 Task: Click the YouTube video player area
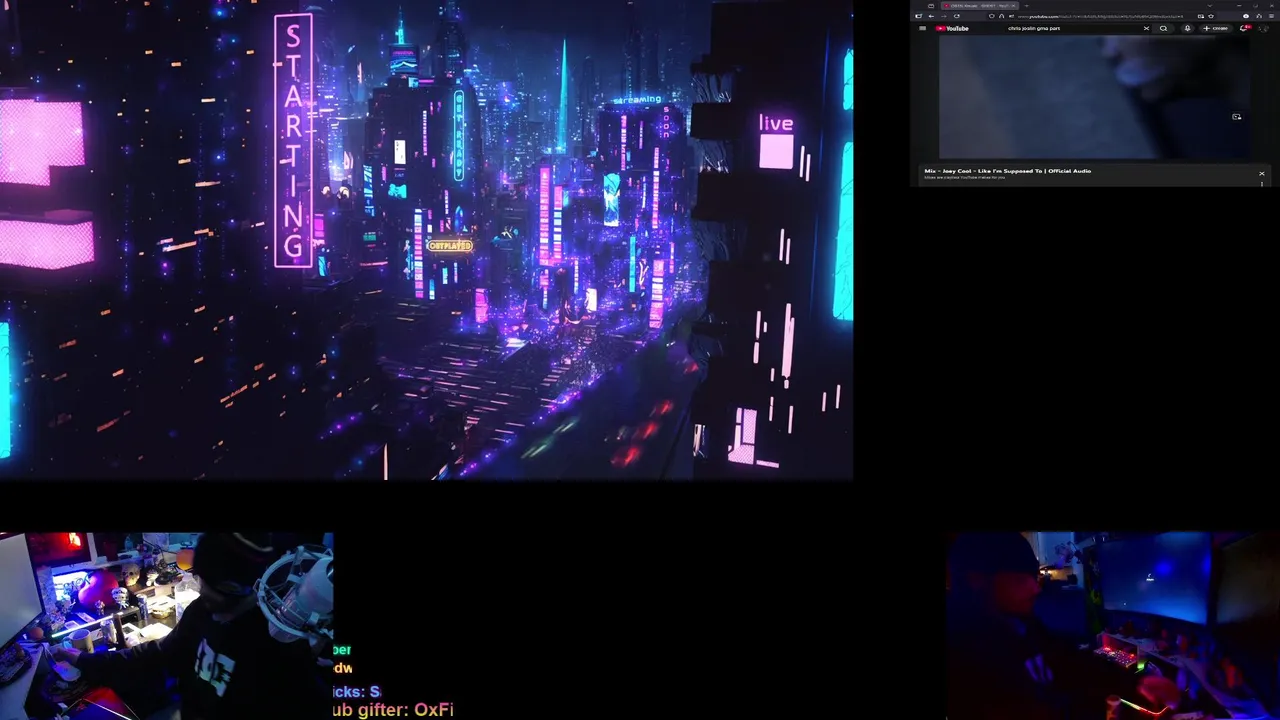coord(1094,97)
